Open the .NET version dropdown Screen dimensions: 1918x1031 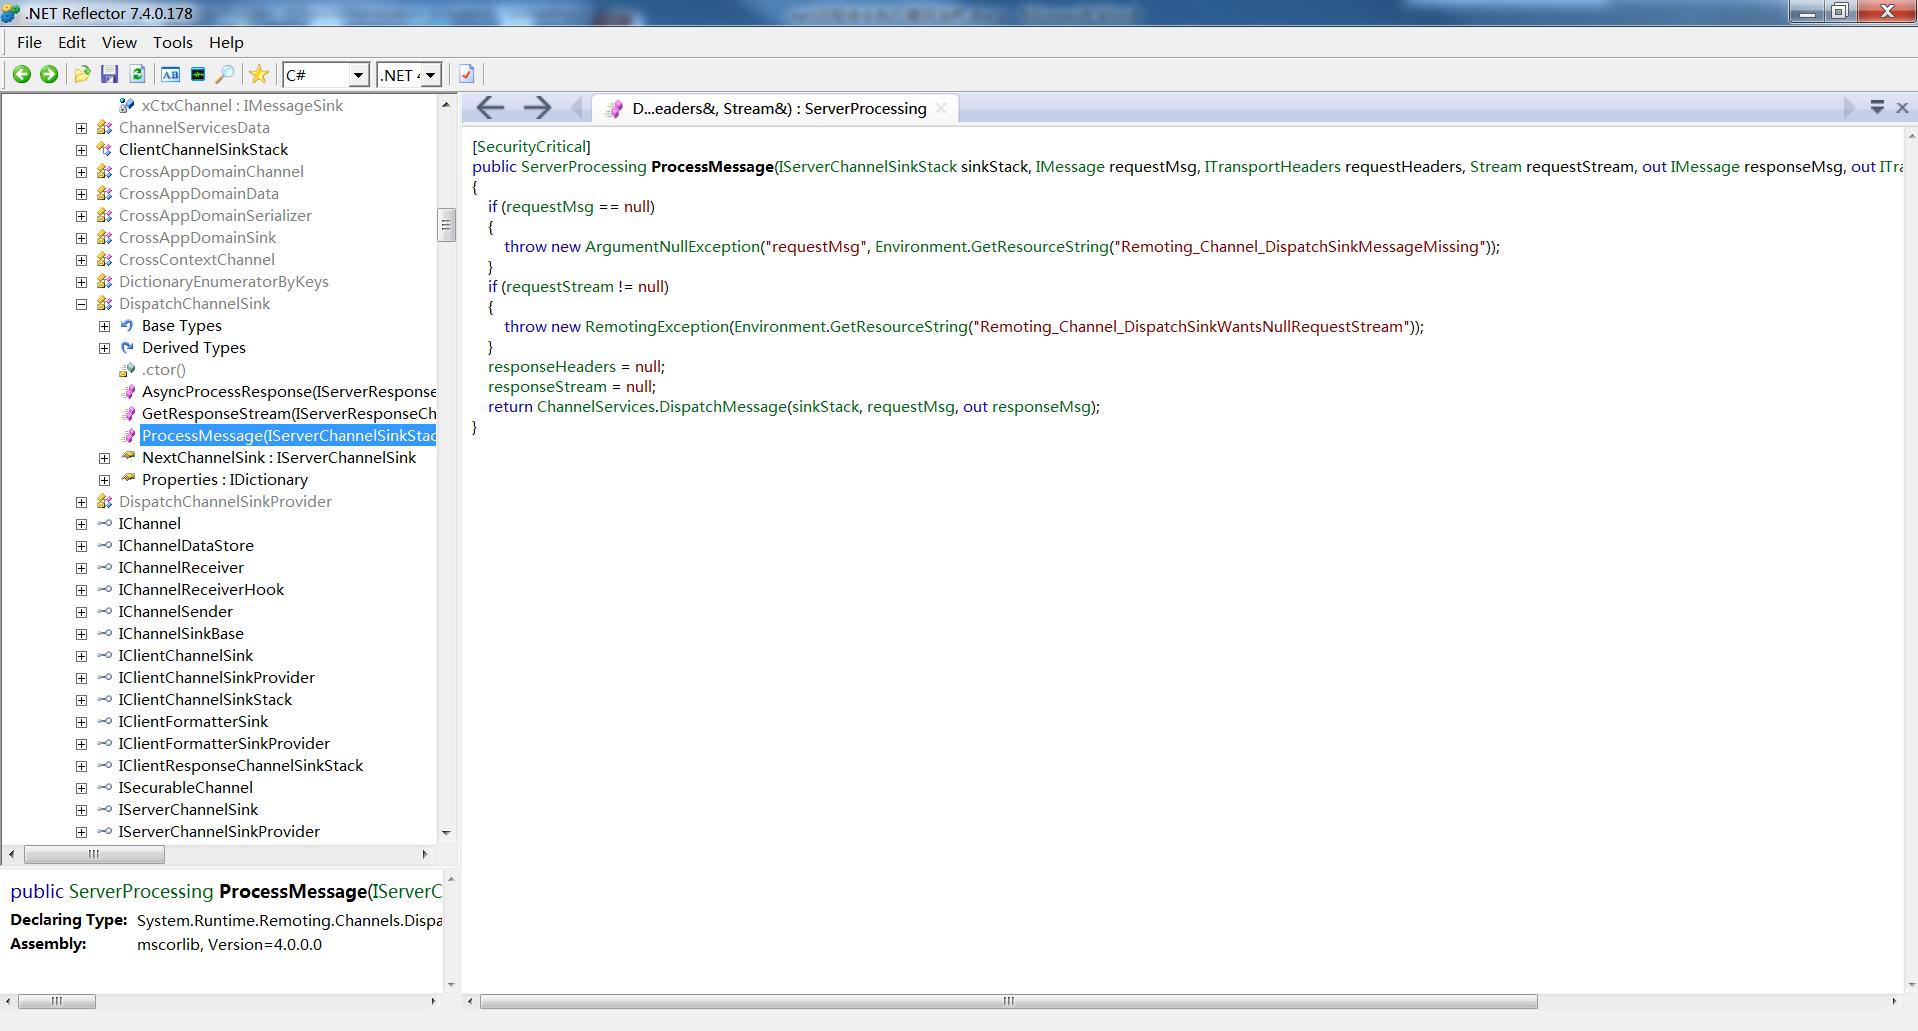point(409,75)
